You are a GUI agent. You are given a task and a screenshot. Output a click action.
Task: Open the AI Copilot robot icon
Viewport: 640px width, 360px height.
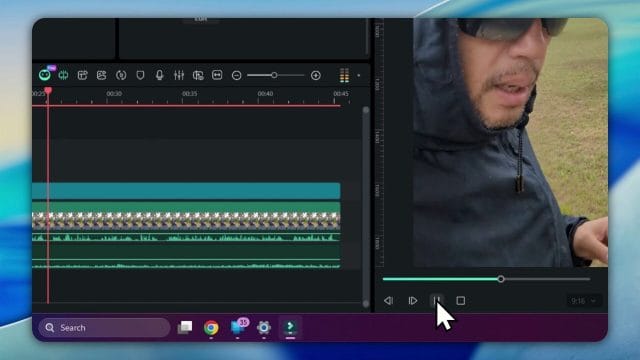point(45,75)
